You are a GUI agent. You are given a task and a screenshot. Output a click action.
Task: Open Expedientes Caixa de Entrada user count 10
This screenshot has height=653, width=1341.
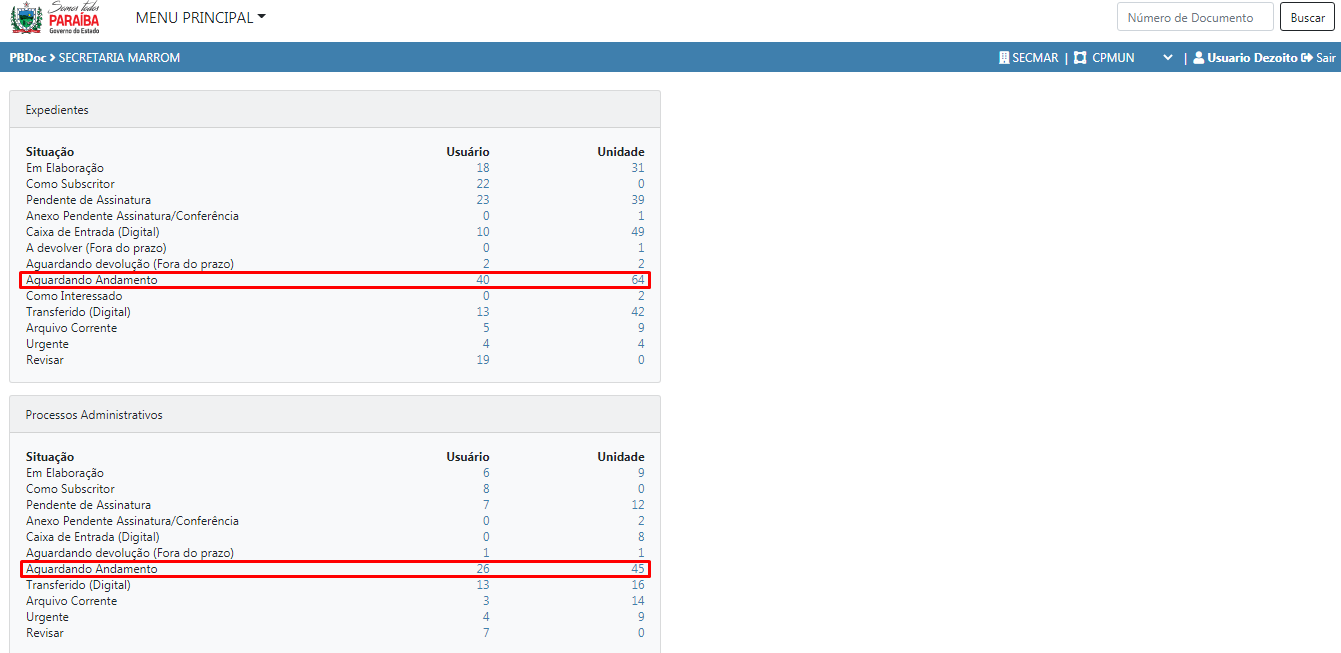(483, 232)
